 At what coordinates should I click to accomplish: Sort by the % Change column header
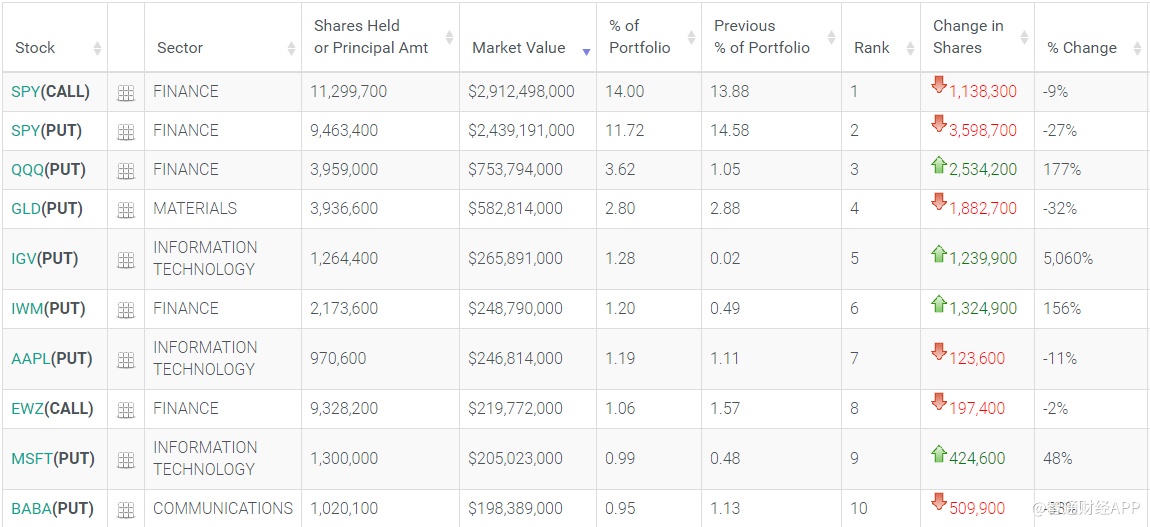coord(1082,47)
